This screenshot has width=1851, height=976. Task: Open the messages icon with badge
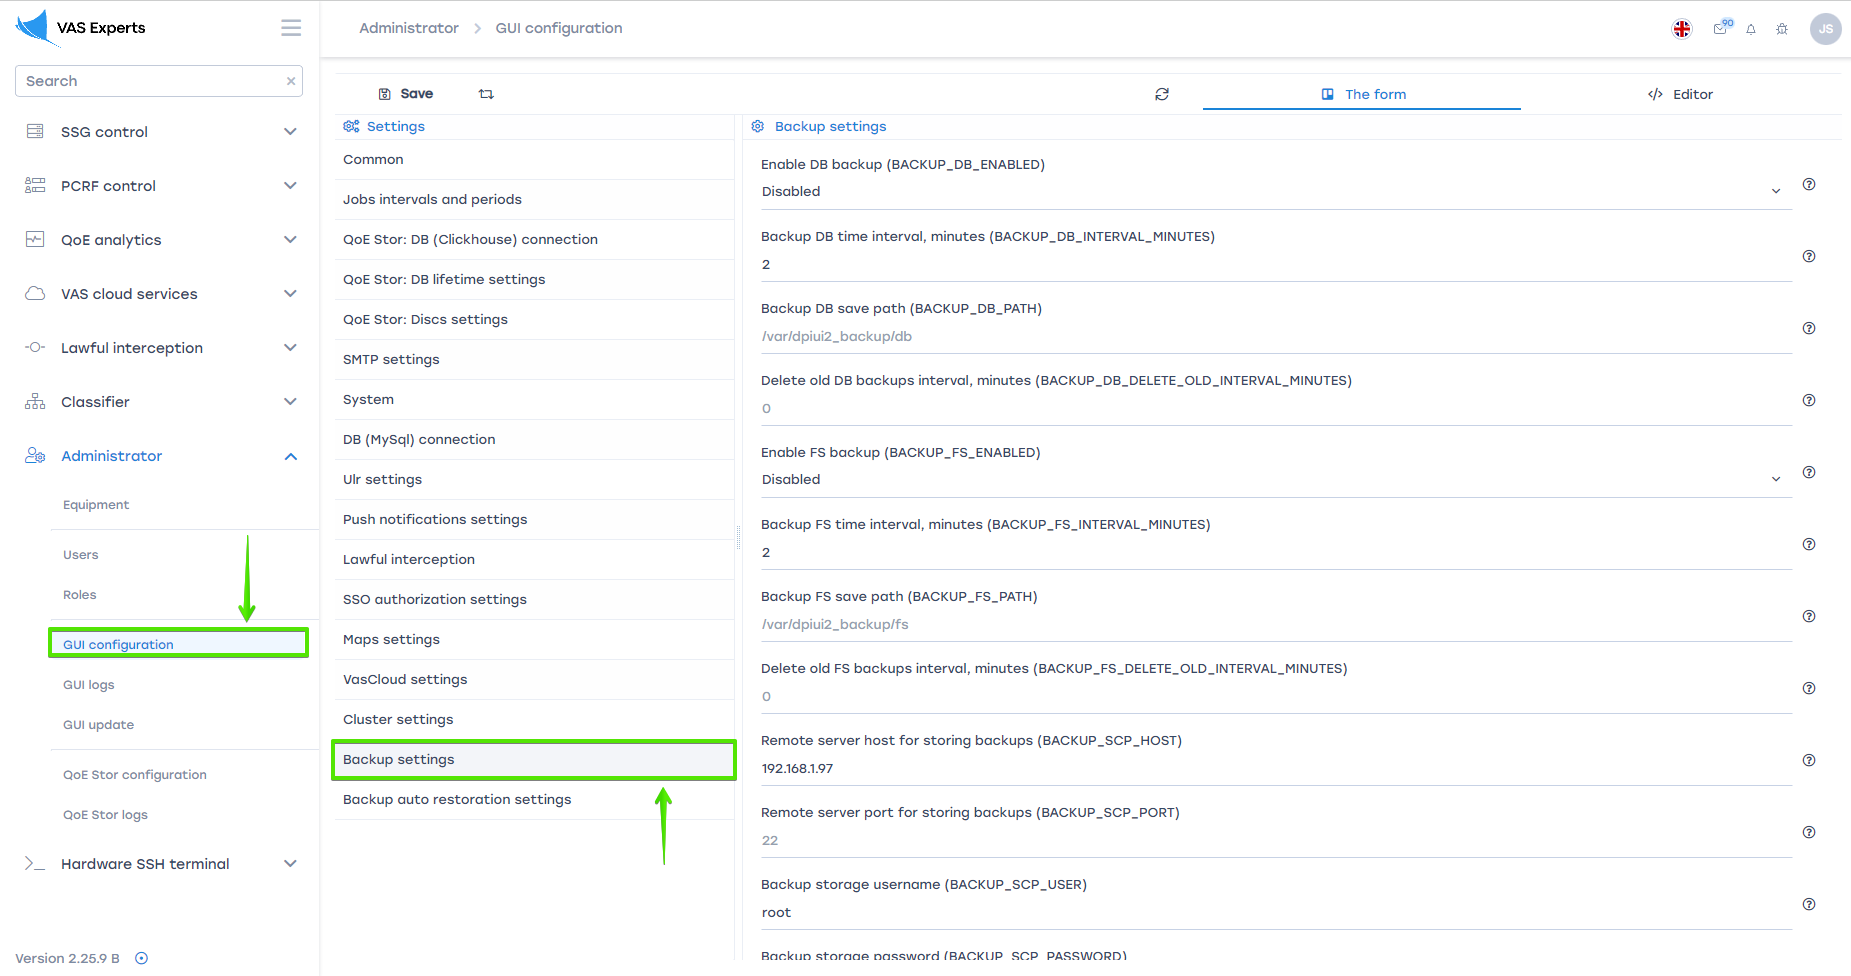coord(1720,29)
